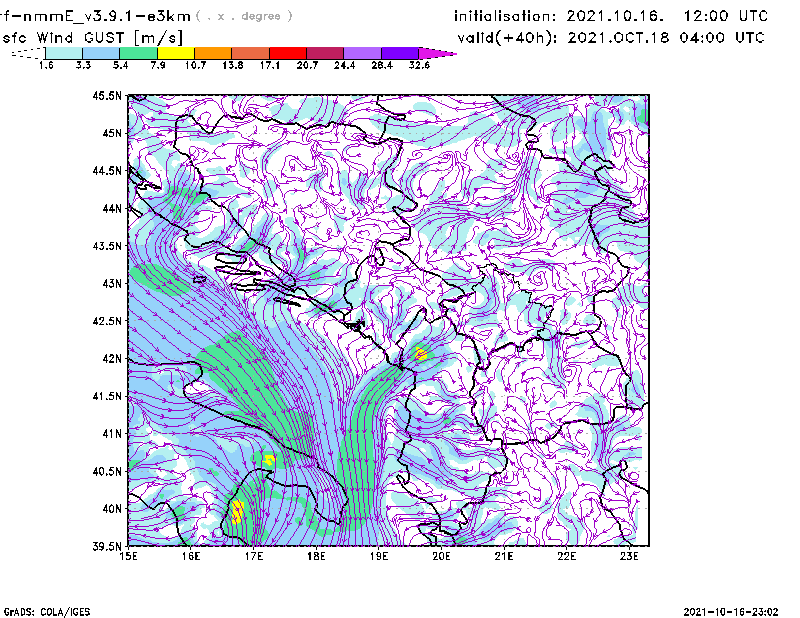Click the 'GrADS: COLA/IGES' credit text
The height and width of the screenshot is (618, 800).
(47, 612)
